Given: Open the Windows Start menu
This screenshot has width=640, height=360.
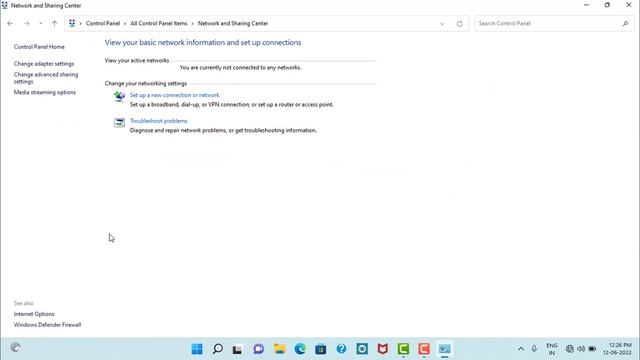Looking at the screenshot, I should 197,349.
